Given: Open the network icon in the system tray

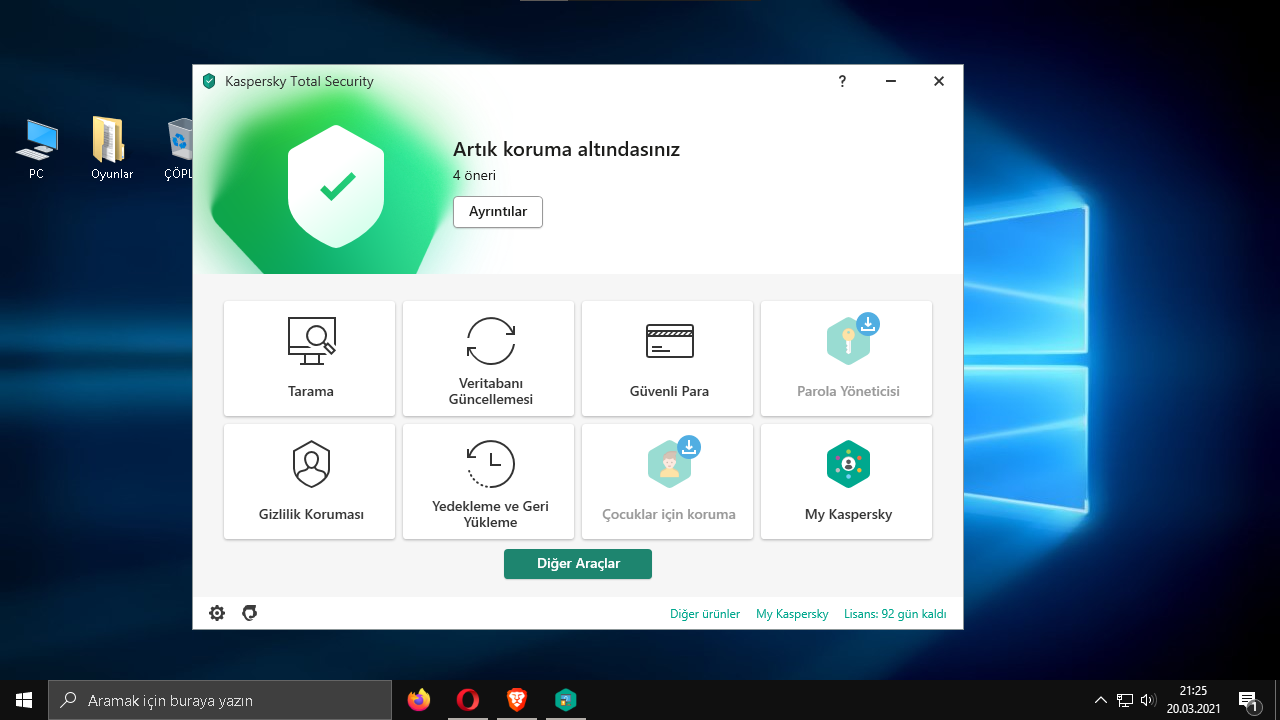Looking at the screenshot, I should [x=1125, y=700].
